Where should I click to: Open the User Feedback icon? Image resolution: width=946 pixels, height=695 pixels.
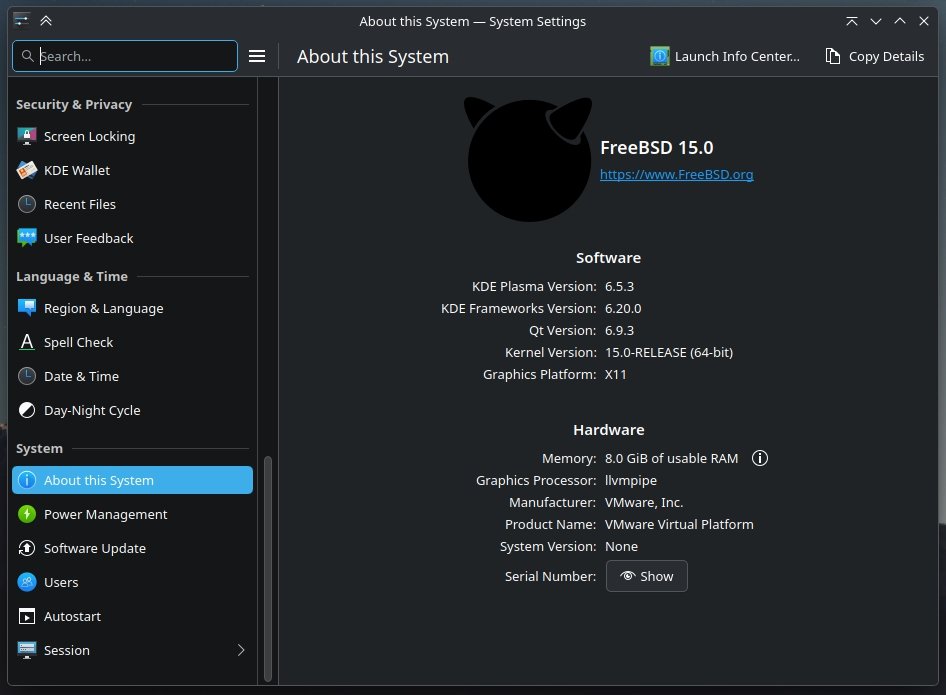pyautogui.click(x=27, y=238)
